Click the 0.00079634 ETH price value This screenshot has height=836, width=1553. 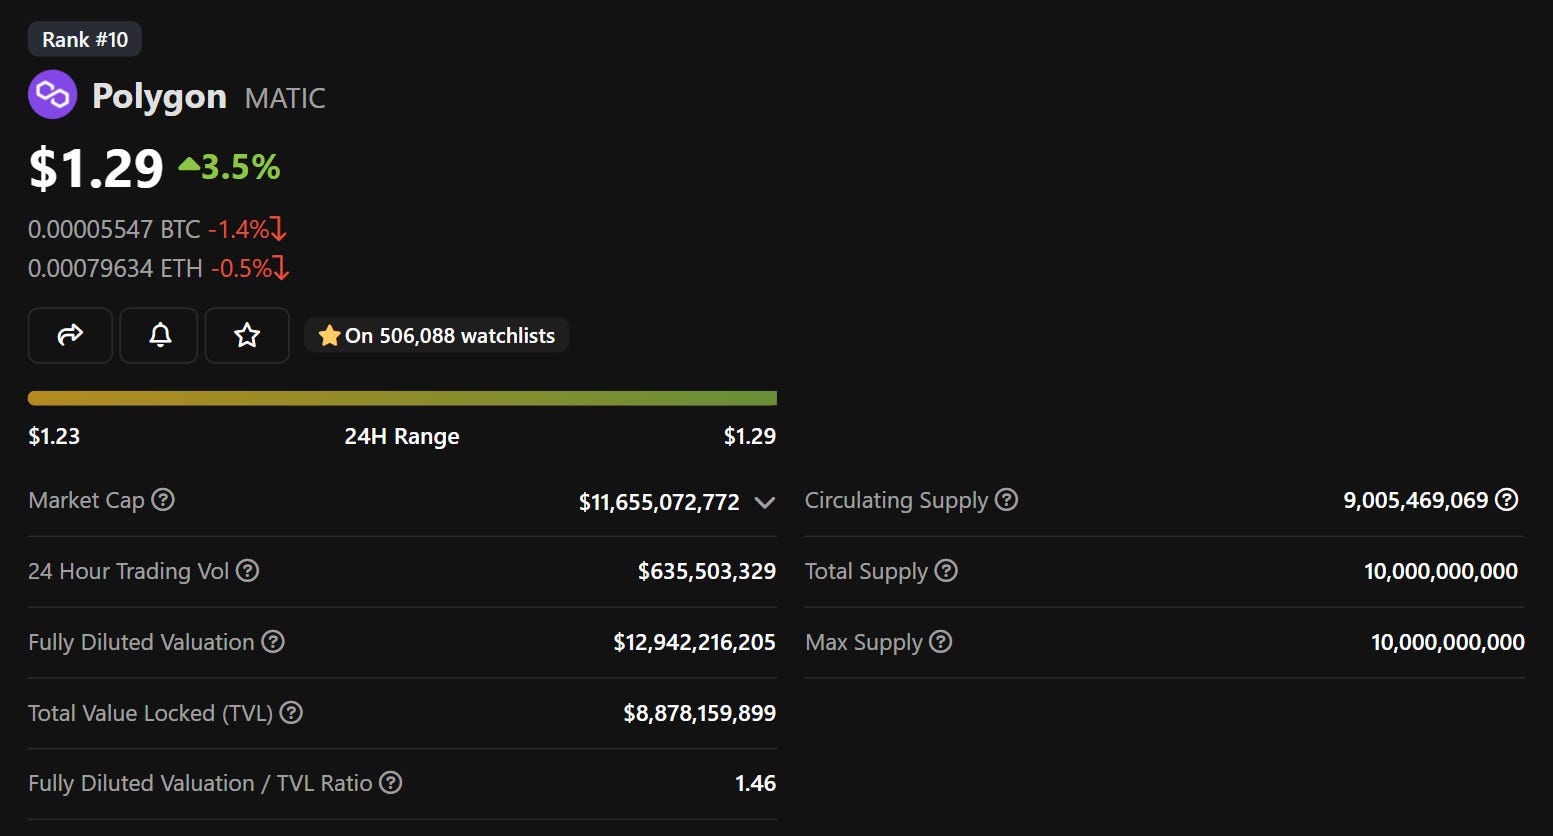[x=115, y=268]
